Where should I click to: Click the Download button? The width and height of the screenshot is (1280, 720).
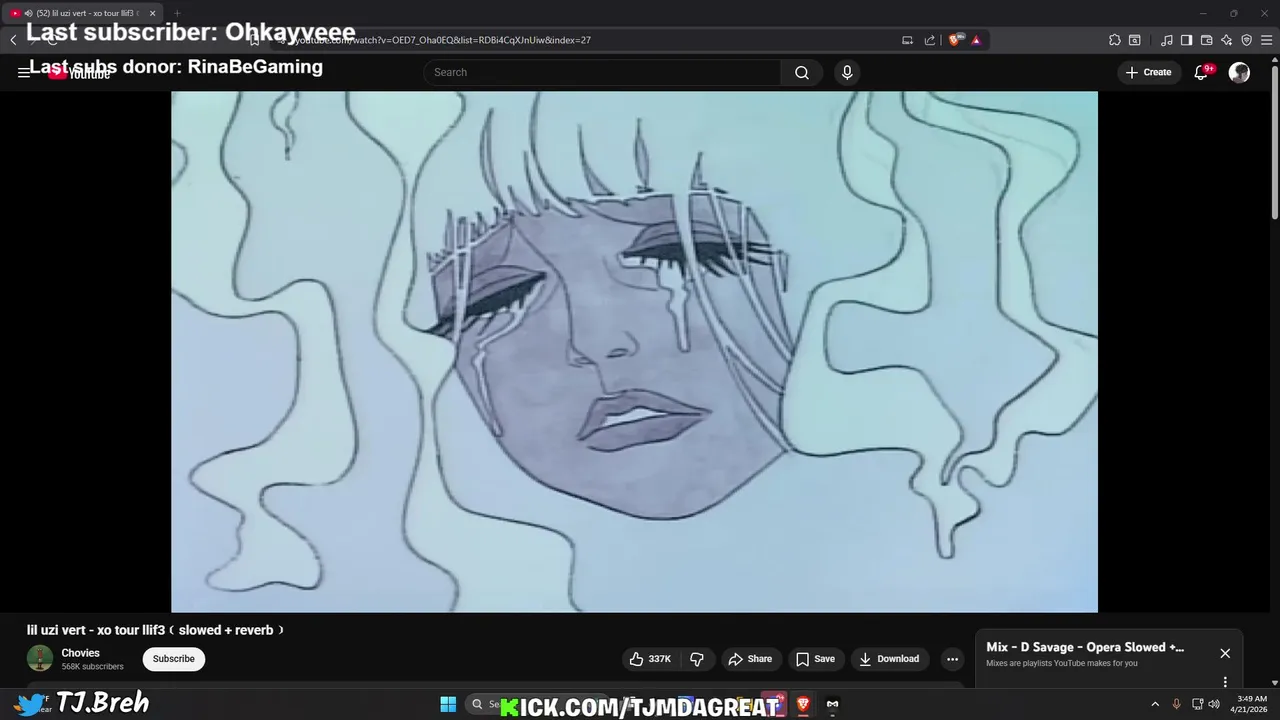[889, 659]
